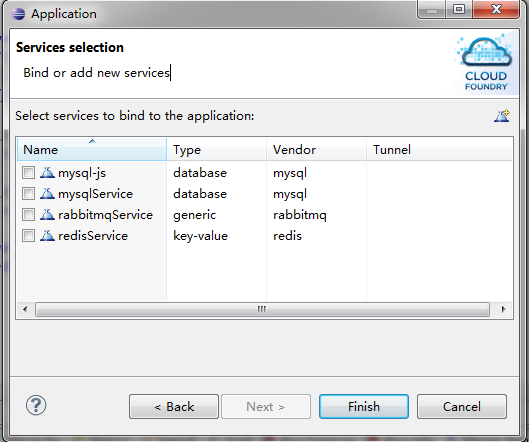Click the add new service icon
This screenshot has height=442, width=529.
pos(502,116)
